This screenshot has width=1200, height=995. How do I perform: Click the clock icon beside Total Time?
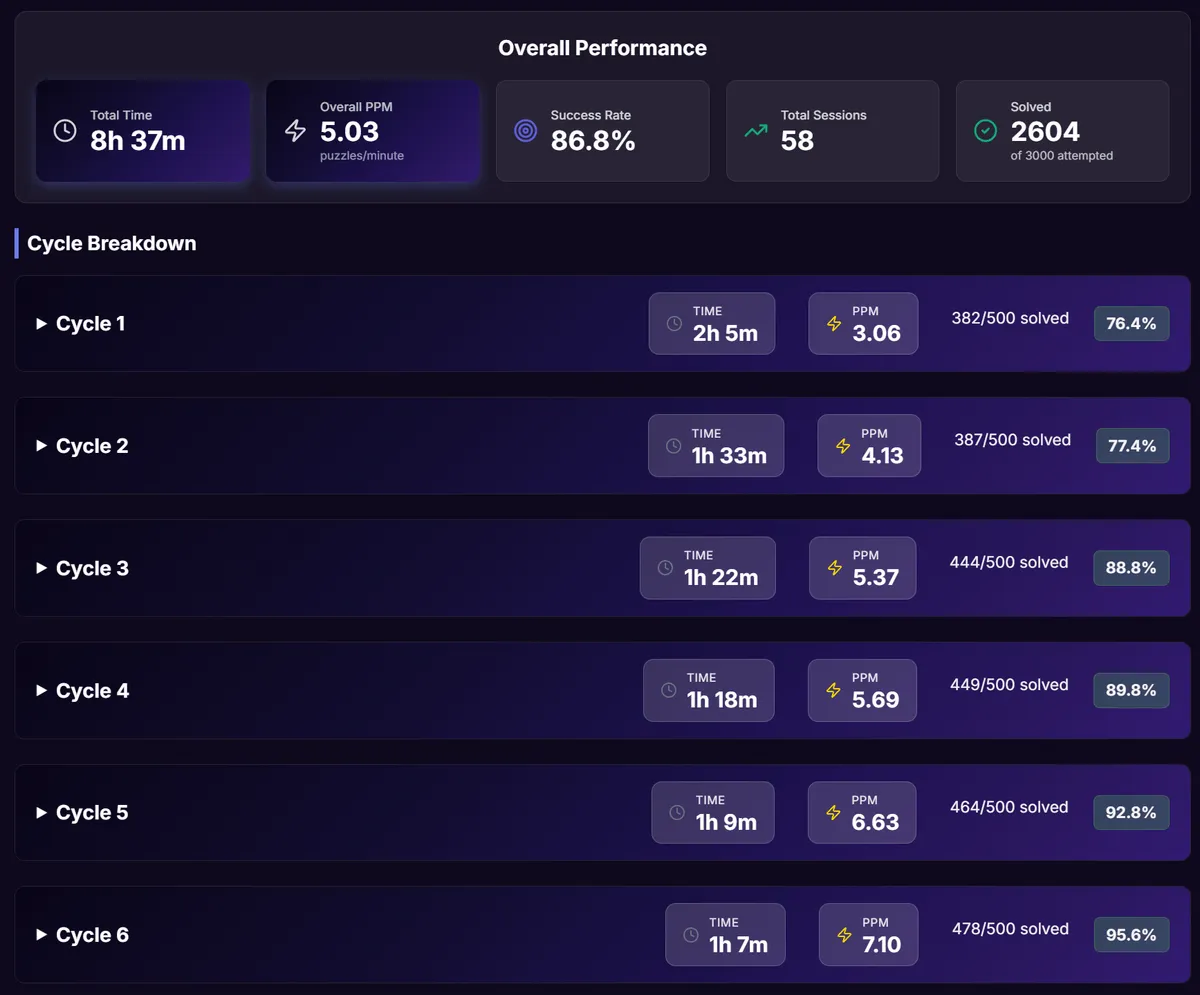point(65,131)
